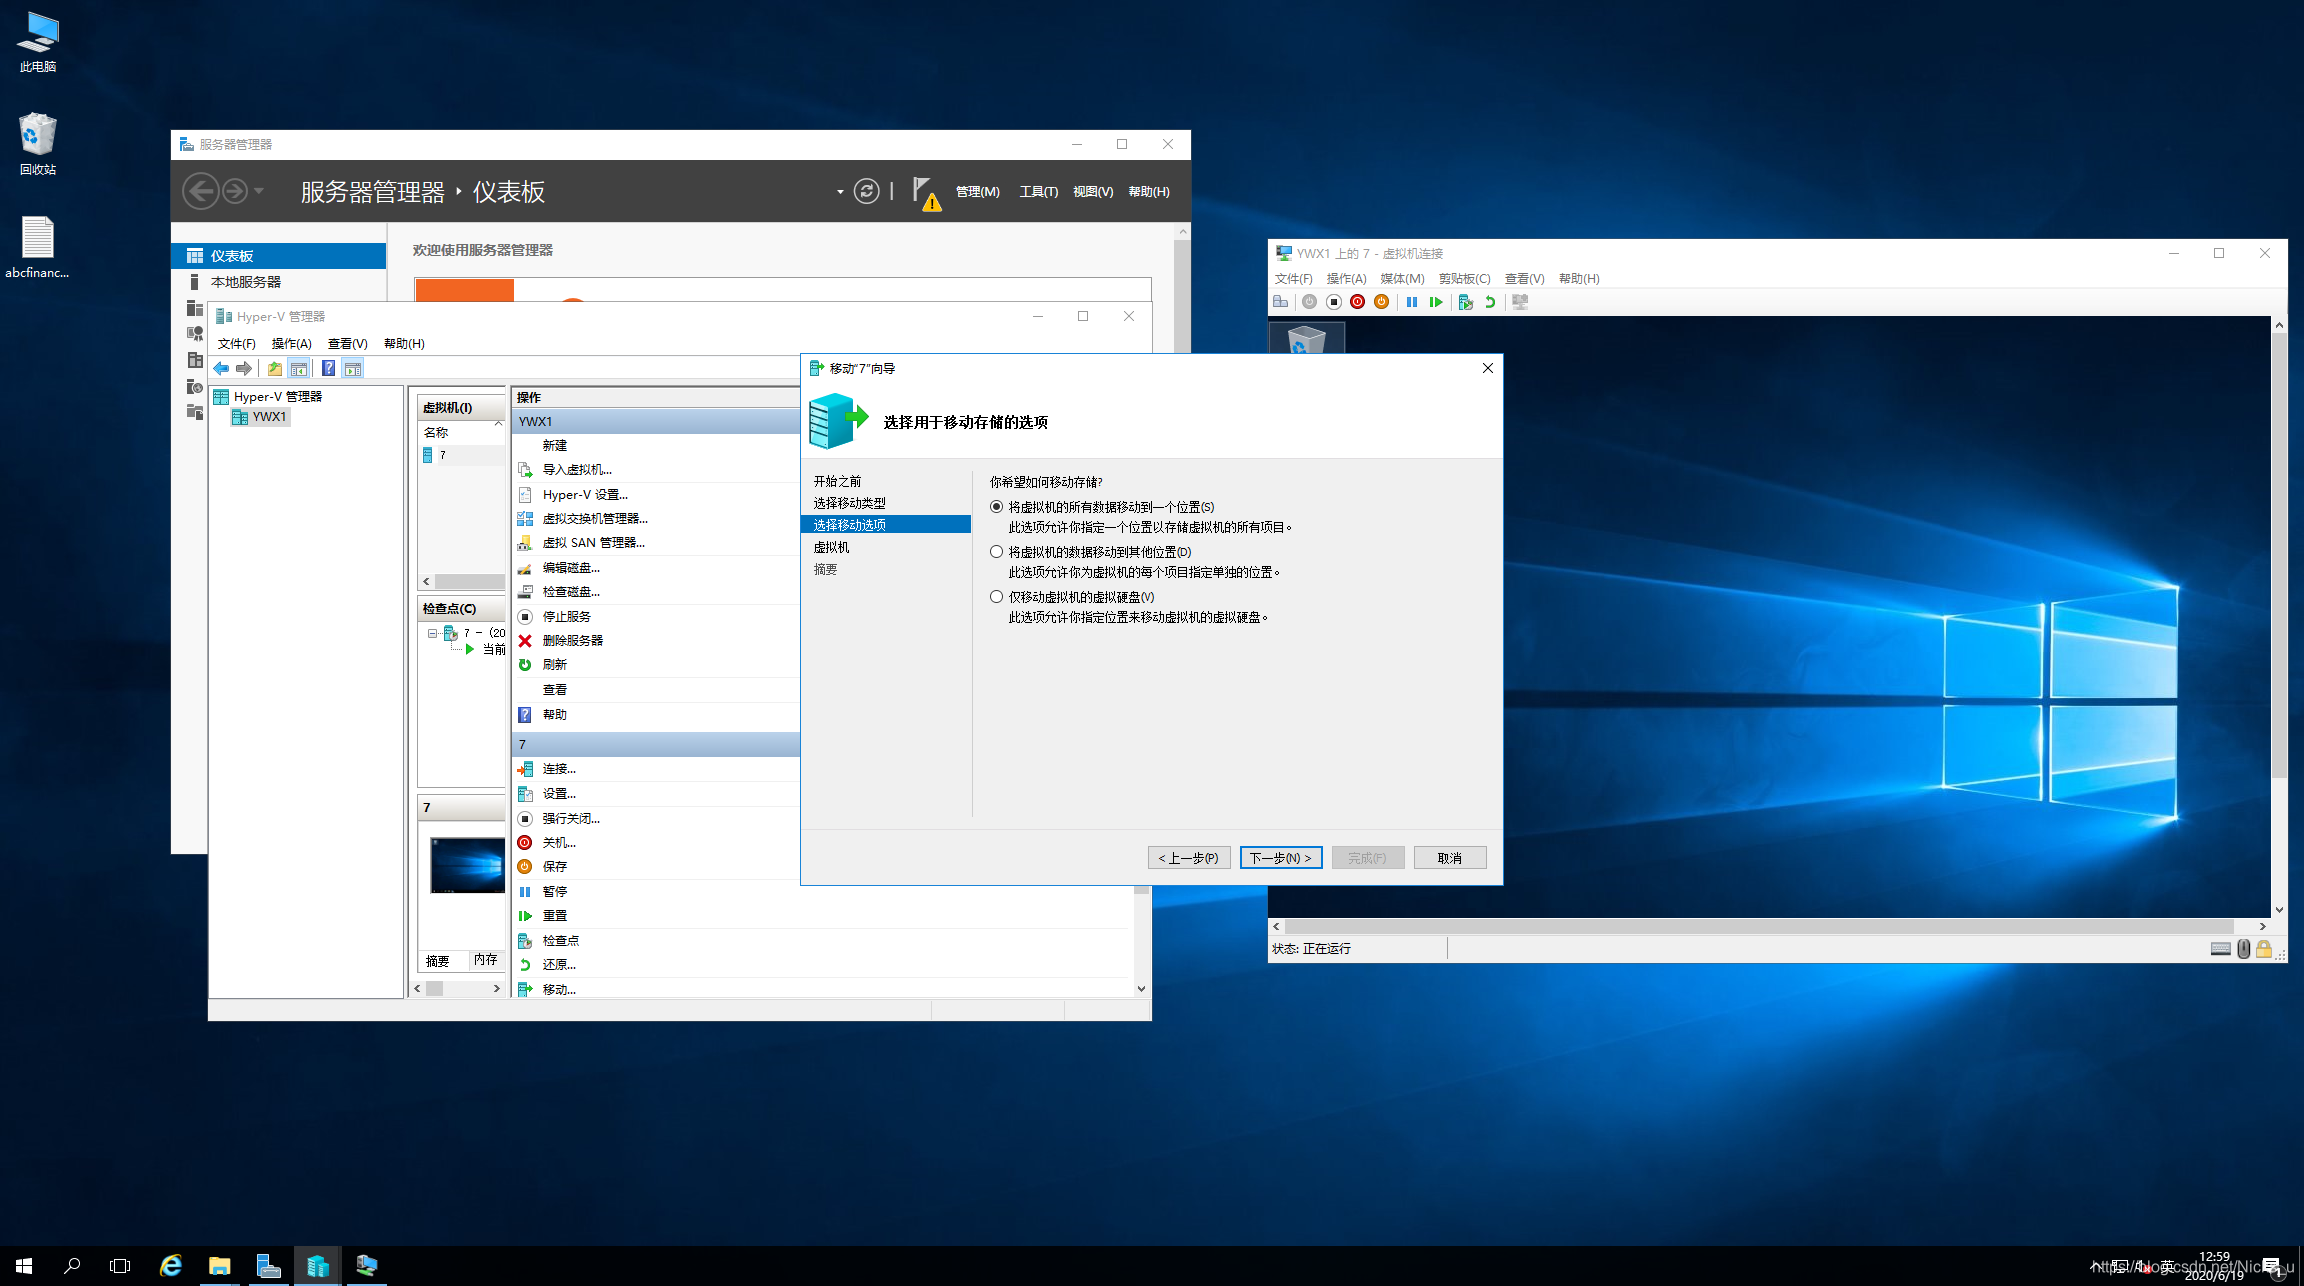The width and height of the screenshot is (2304, 1286).
Task: Click Ctrl+Alt+Del icon in VM connection toolbar
Action: point(1280,302)
